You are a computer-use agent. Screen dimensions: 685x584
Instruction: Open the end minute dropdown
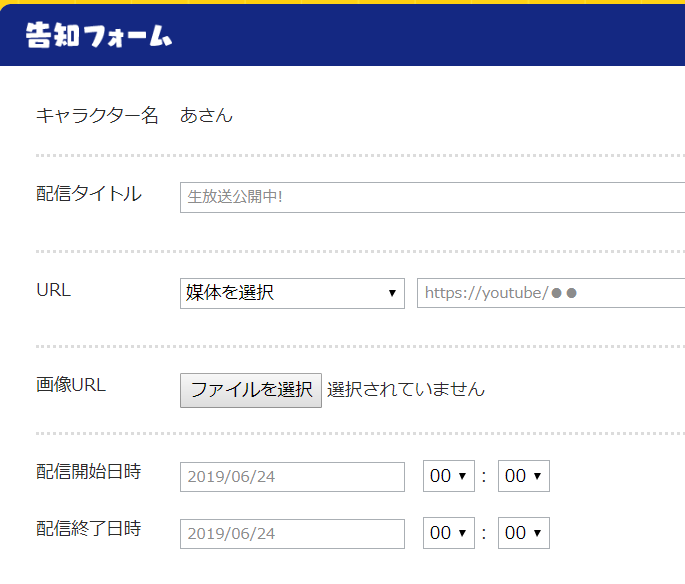pyautogui.click(x=524, y=533)
